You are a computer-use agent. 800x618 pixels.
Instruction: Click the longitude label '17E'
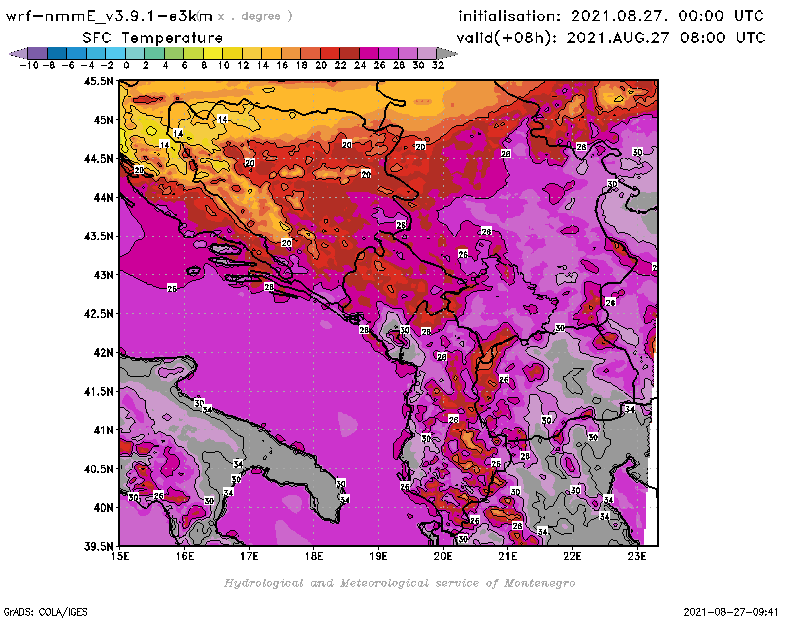249,556
